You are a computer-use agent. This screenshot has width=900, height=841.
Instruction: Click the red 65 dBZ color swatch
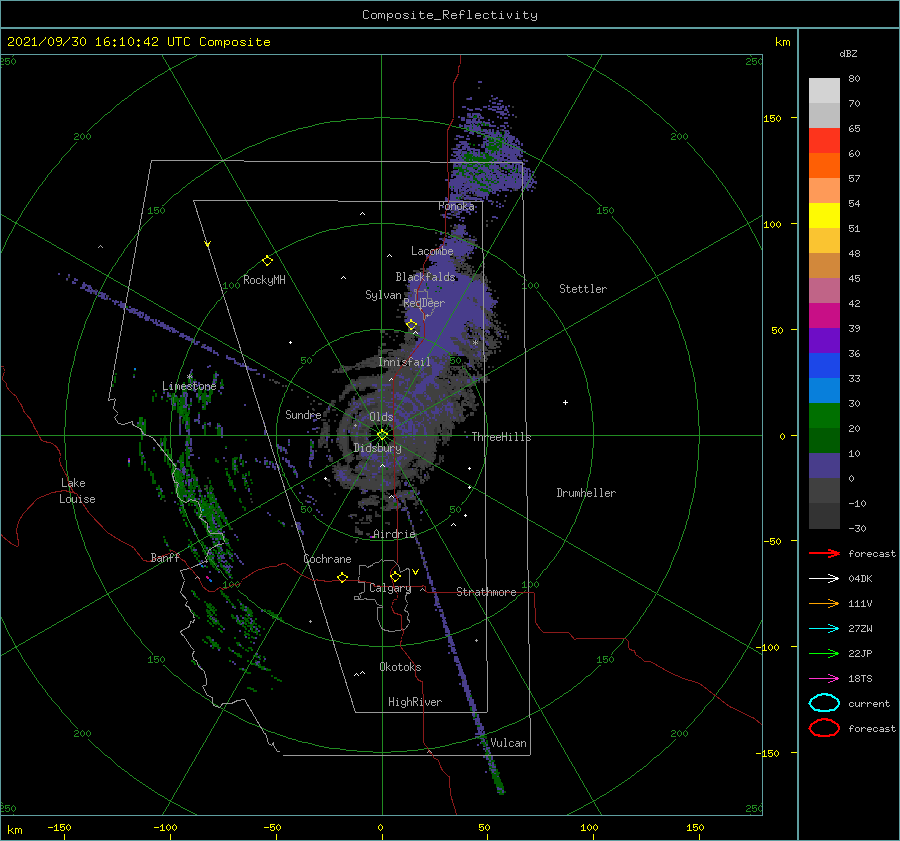coord(824,141)
